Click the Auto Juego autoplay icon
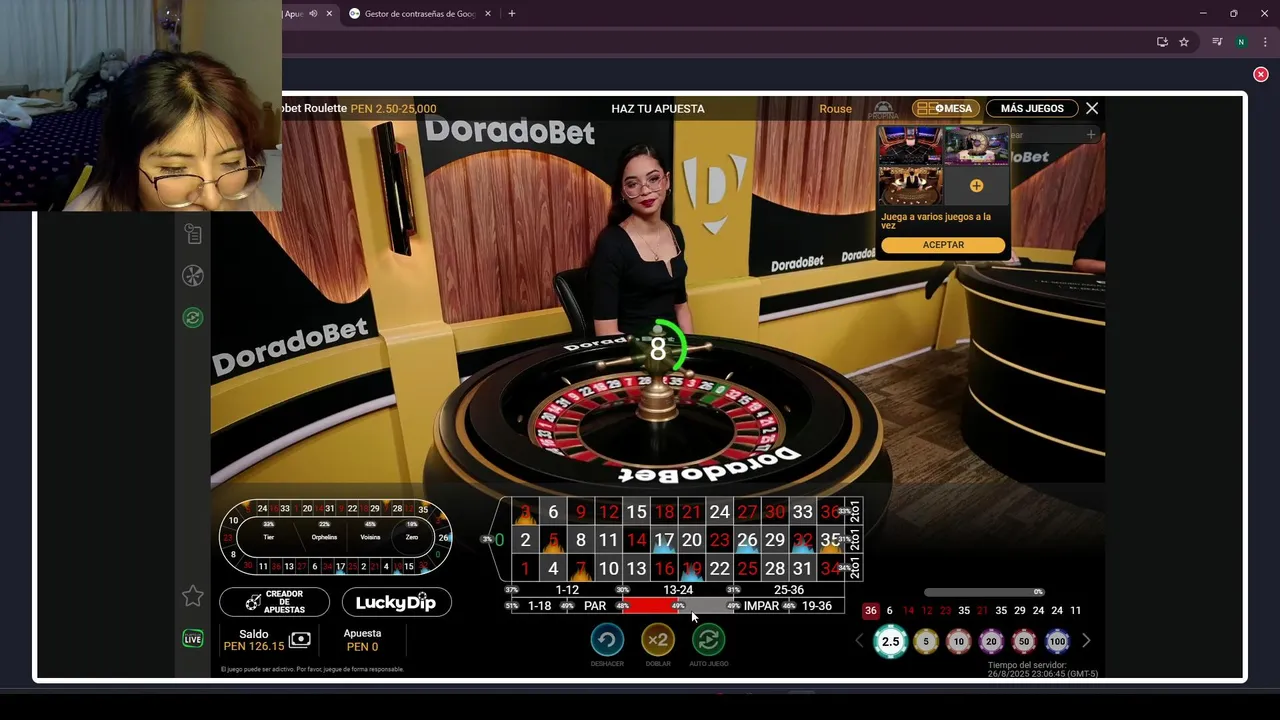The width and height of the screenshot is (1280, 720). (x=708, y=640)
